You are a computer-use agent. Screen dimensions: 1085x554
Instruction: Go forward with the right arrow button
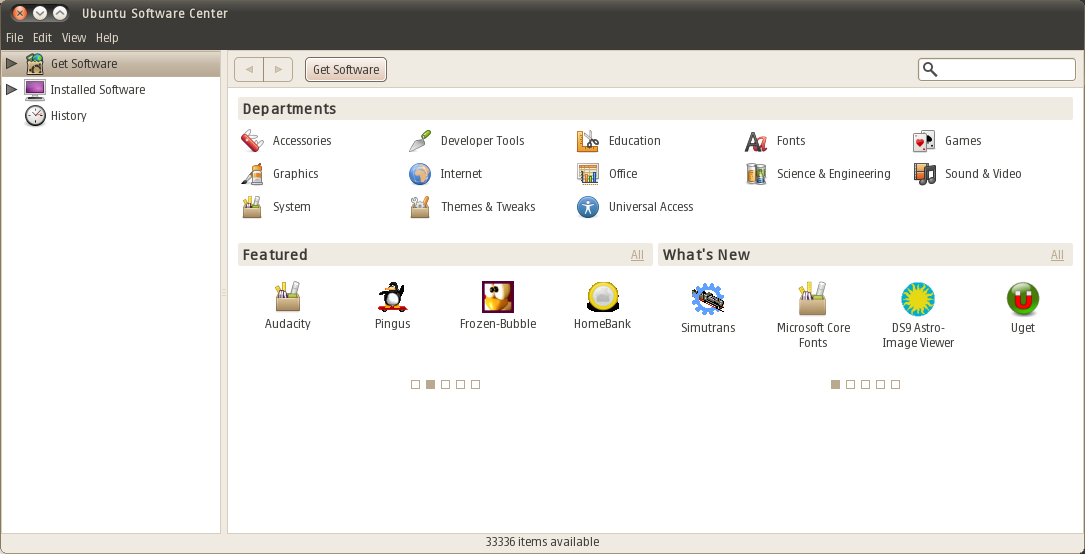click(278, 70)
